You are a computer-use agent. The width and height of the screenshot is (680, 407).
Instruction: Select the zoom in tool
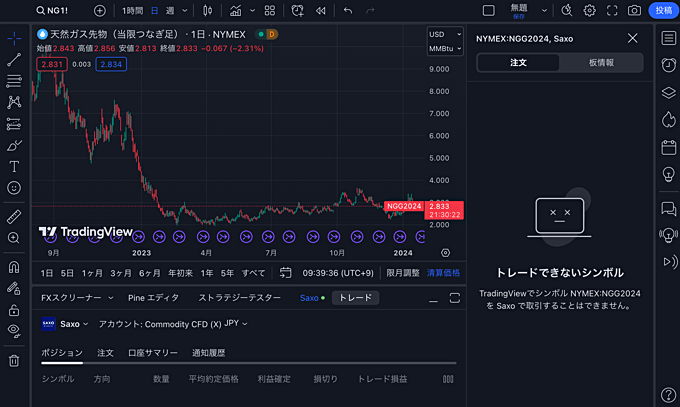pos(14,238)
